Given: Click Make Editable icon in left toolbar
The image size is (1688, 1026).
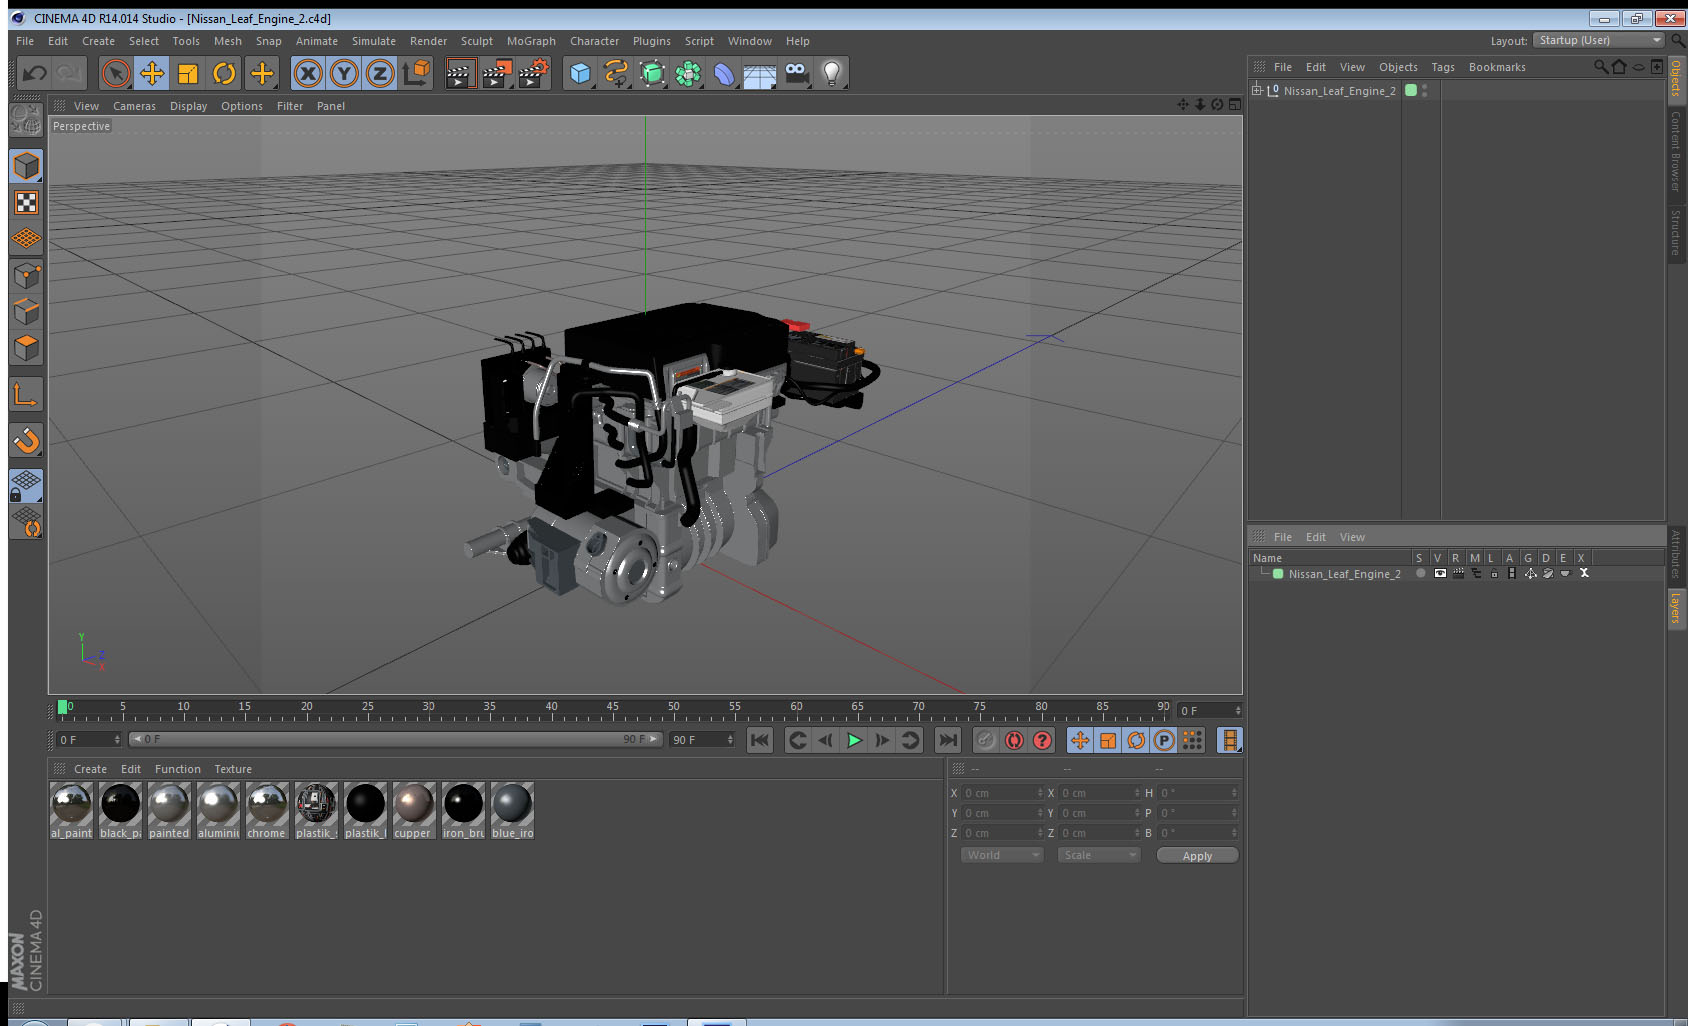Looking at the screenshot, I should [26, 119].
